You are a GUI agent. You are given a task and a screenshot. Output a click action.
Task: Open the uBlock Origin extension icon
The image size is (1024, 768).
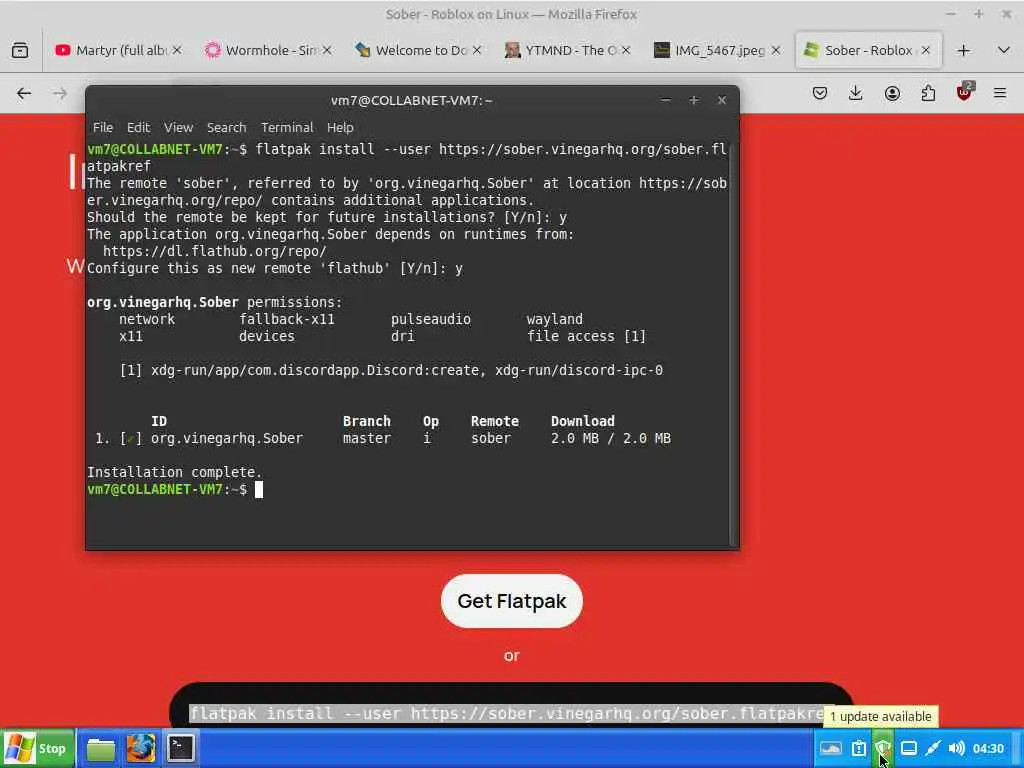point(965,92)
